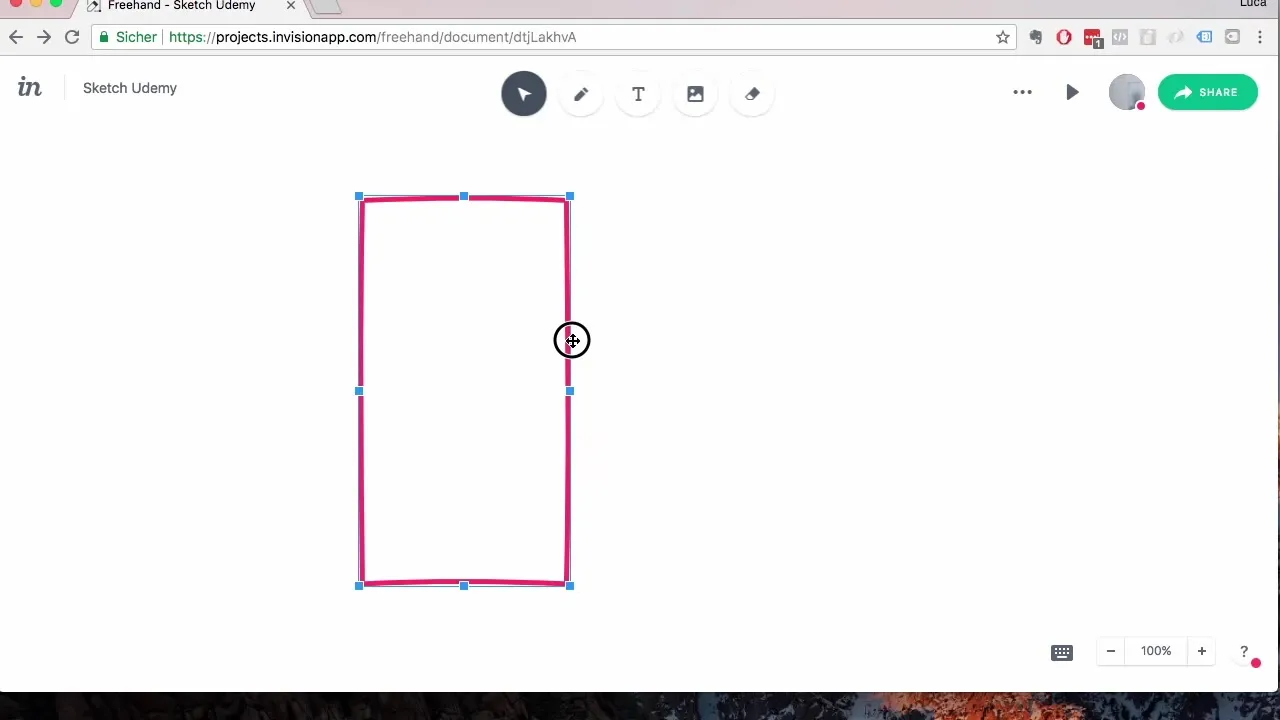Bookmark this page with the star icon

click(1003, 37)
